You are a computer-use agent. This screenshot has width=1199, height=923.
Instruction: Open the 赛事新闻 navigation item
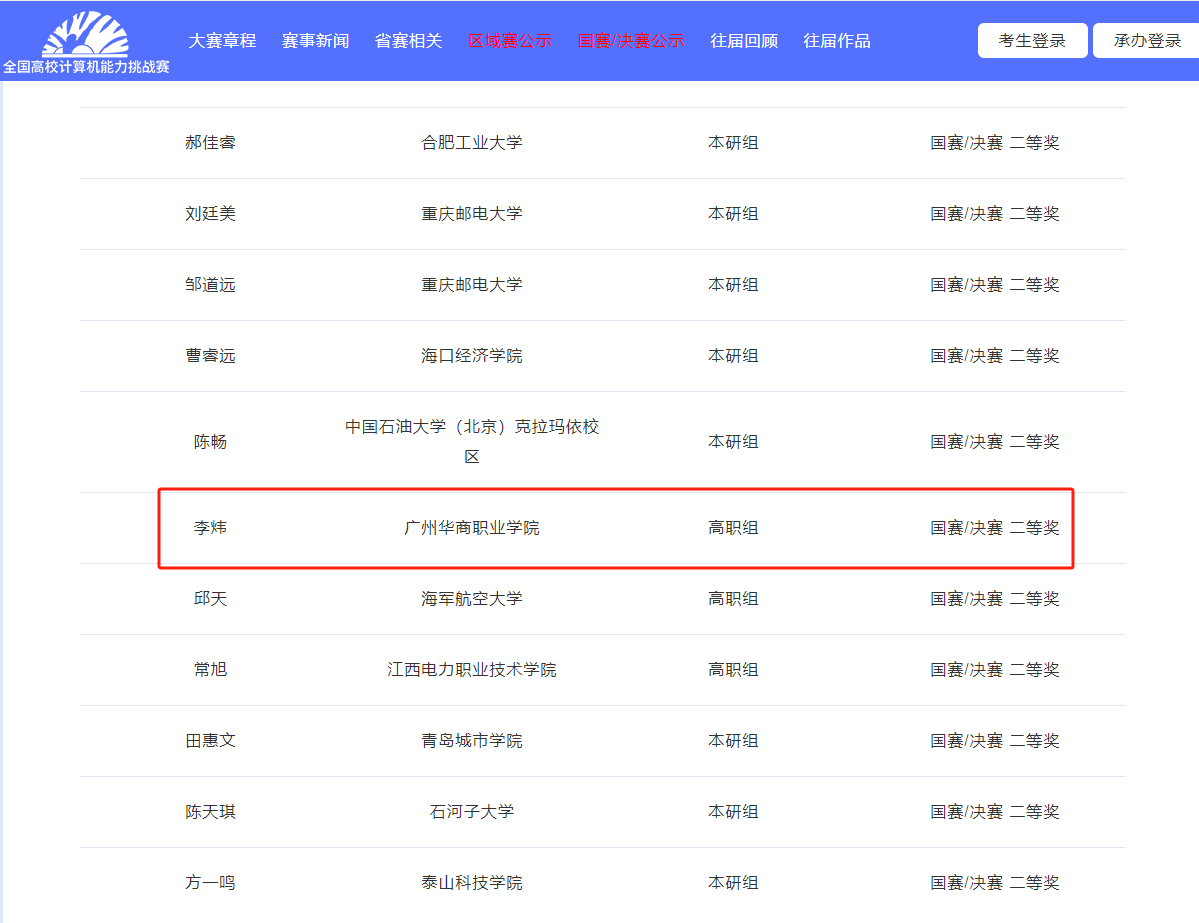tap(315, 41)
